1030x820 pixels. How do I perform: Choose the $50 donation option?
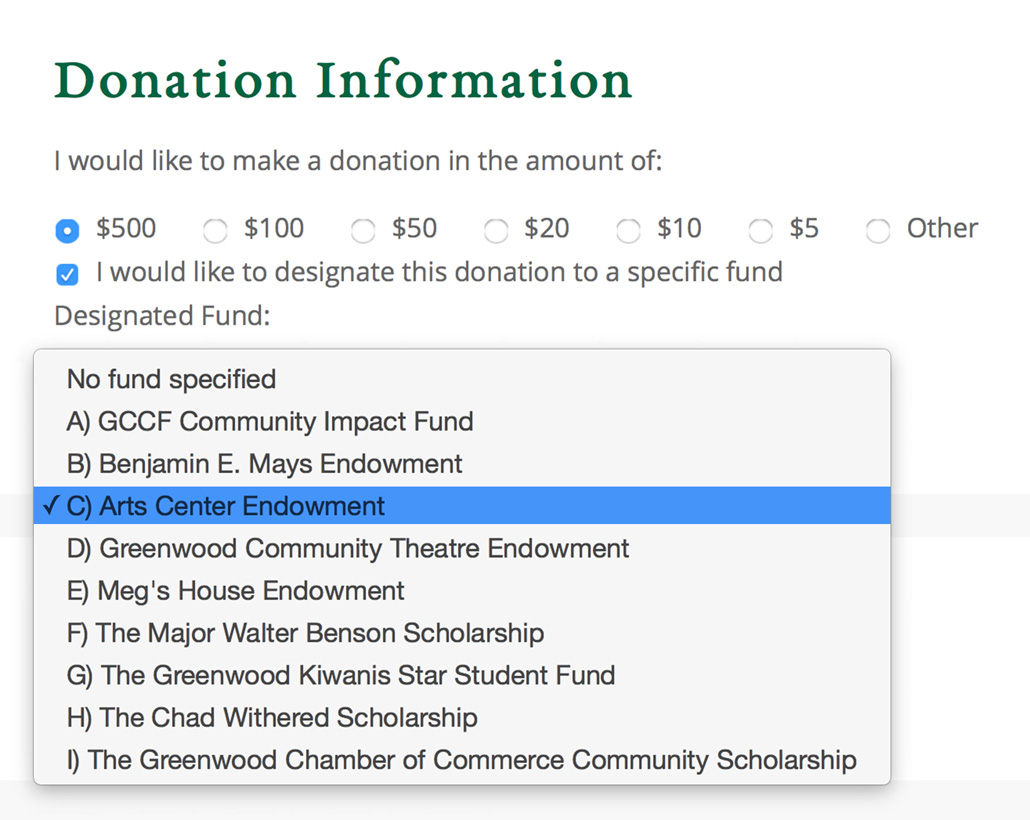click(x=363, y=231)
